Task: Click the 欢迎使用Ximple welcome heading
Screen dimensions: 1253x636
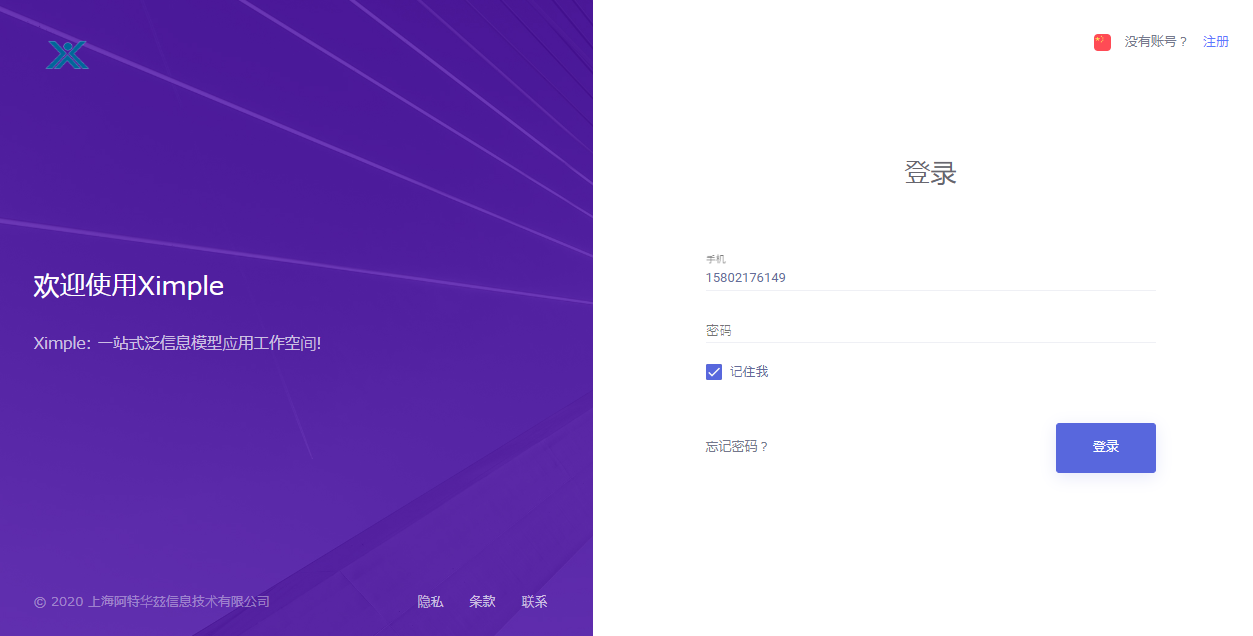Action: (129, 286)
